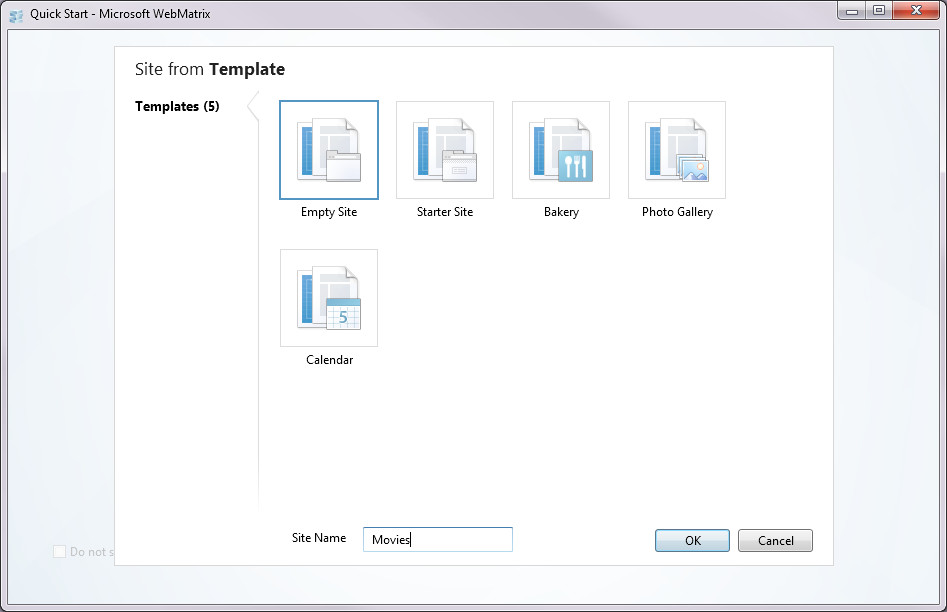Minimize the WebMatrix window
947x612 pixels.
pos(852,10)
